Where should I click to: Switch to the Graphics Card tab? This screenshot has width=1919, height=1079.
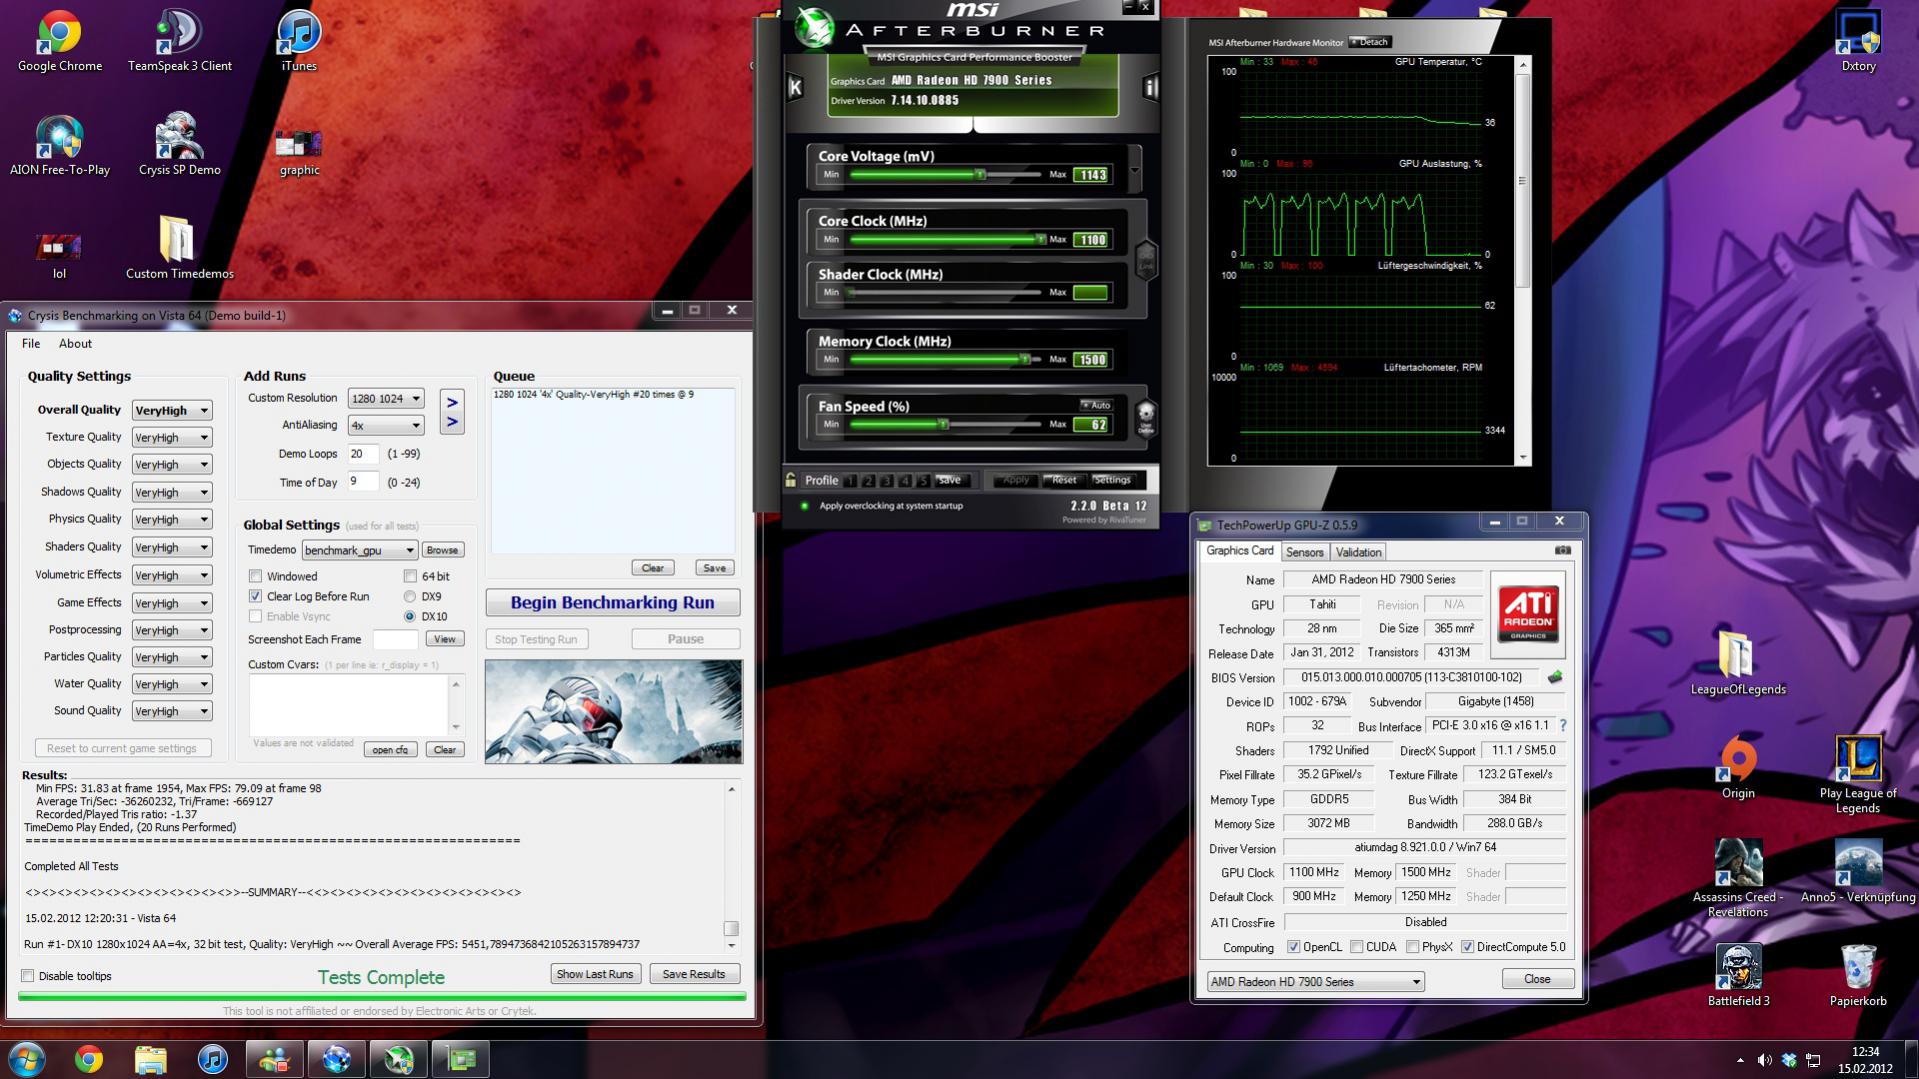(x=1239, y=551)
